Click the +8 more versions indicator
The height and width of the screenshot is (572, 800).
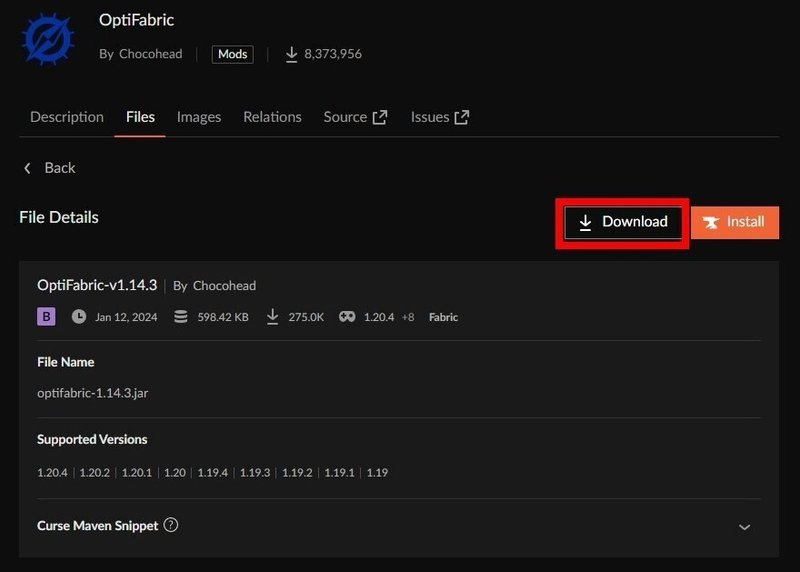(408, 317)
